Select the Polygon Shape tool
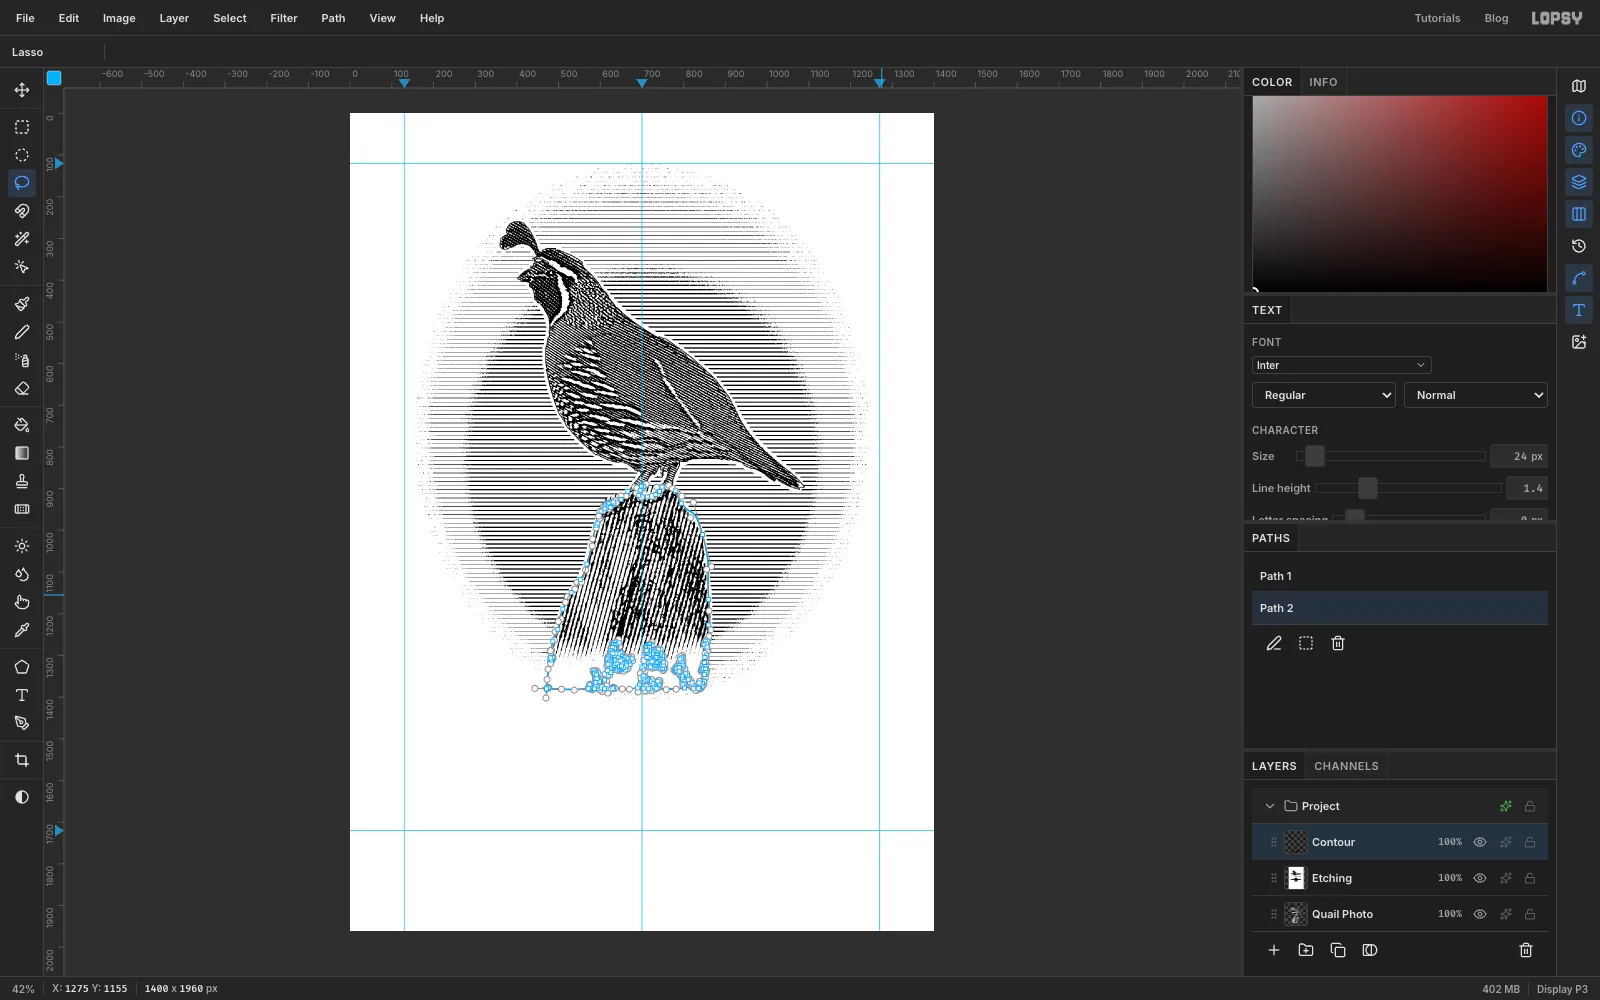This screenshot has height=1000, width=1600. click(x=22, y=667)
